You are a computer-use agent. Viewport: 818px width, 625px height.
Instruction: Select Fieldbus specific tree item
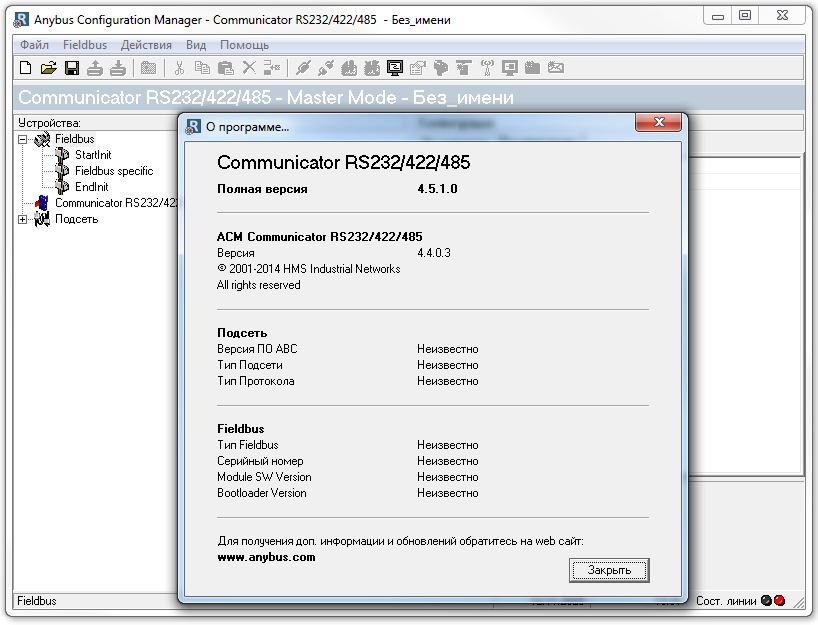click(x=113, y=171)
